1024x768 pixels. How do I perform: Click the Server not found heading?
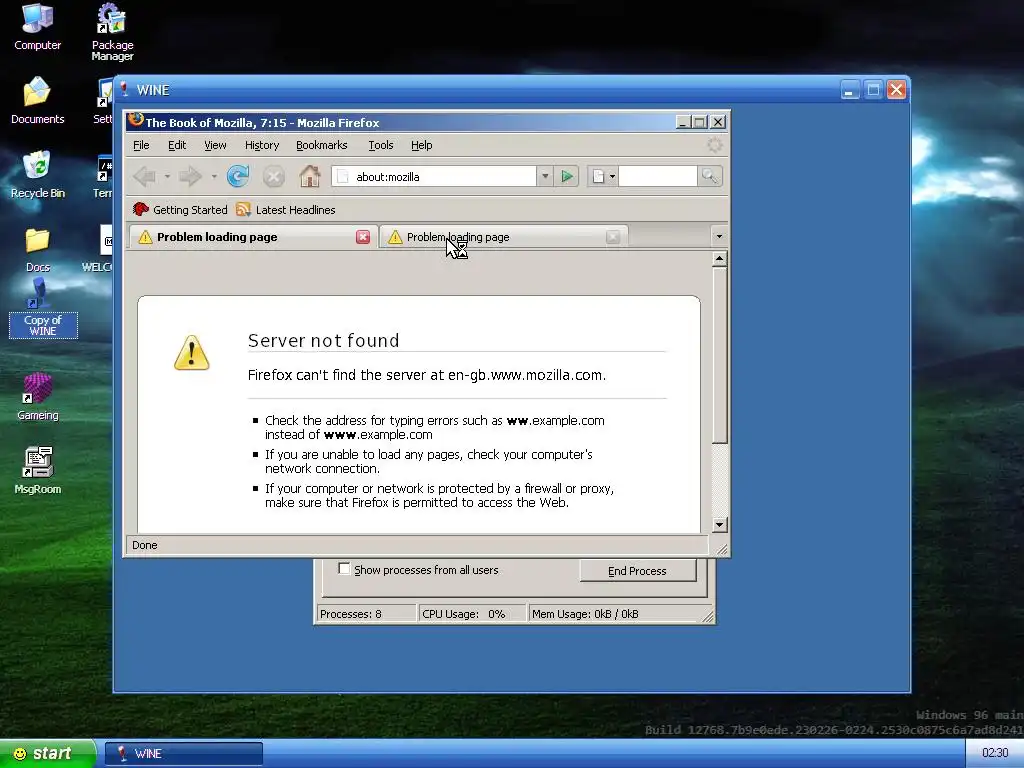point(323,340)
